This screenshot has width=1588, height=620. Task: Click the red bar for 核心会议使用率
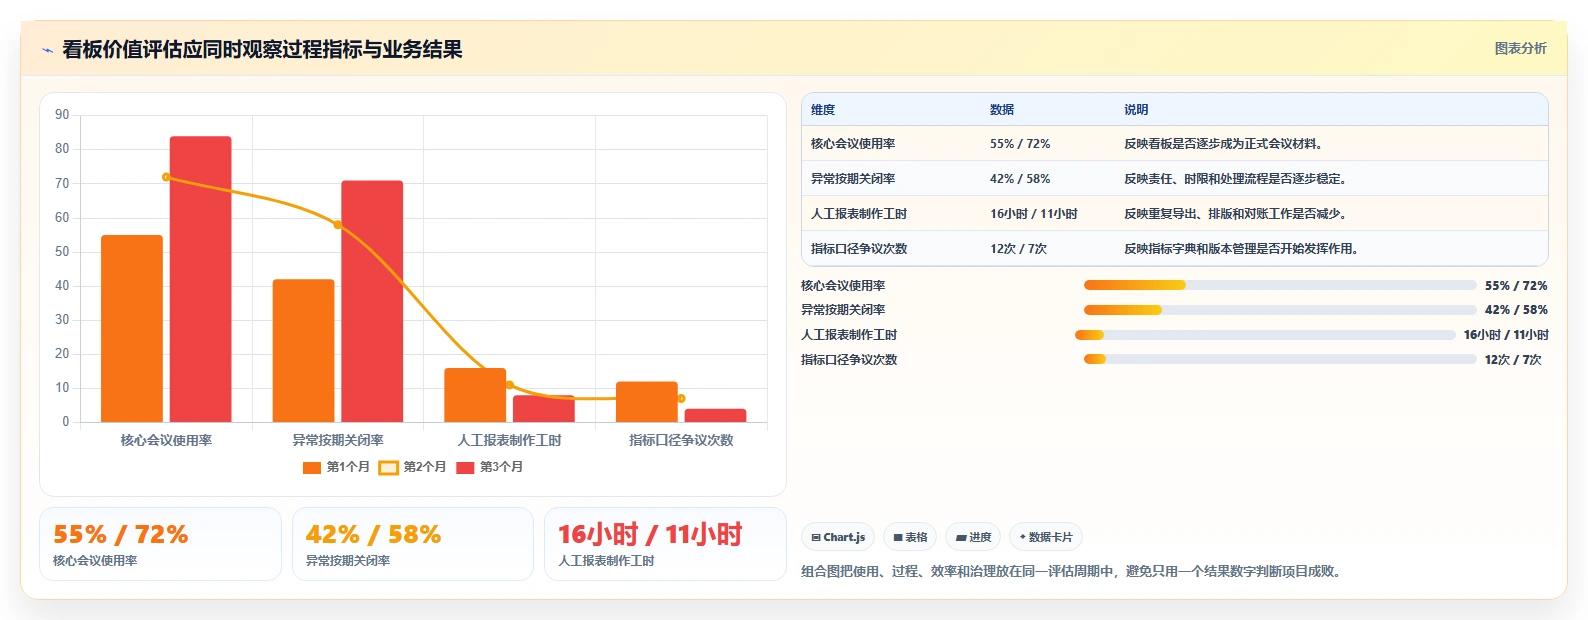point(200,279)
